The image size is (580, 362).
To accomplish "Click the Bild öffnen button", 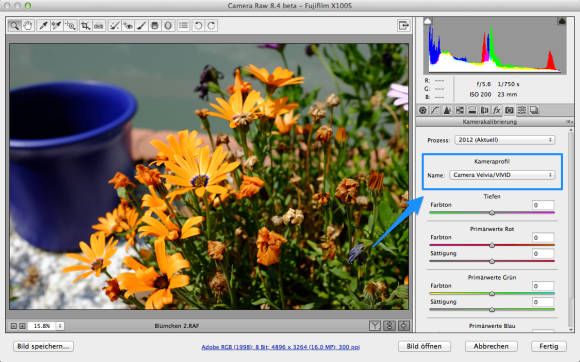I will [424, 346].
